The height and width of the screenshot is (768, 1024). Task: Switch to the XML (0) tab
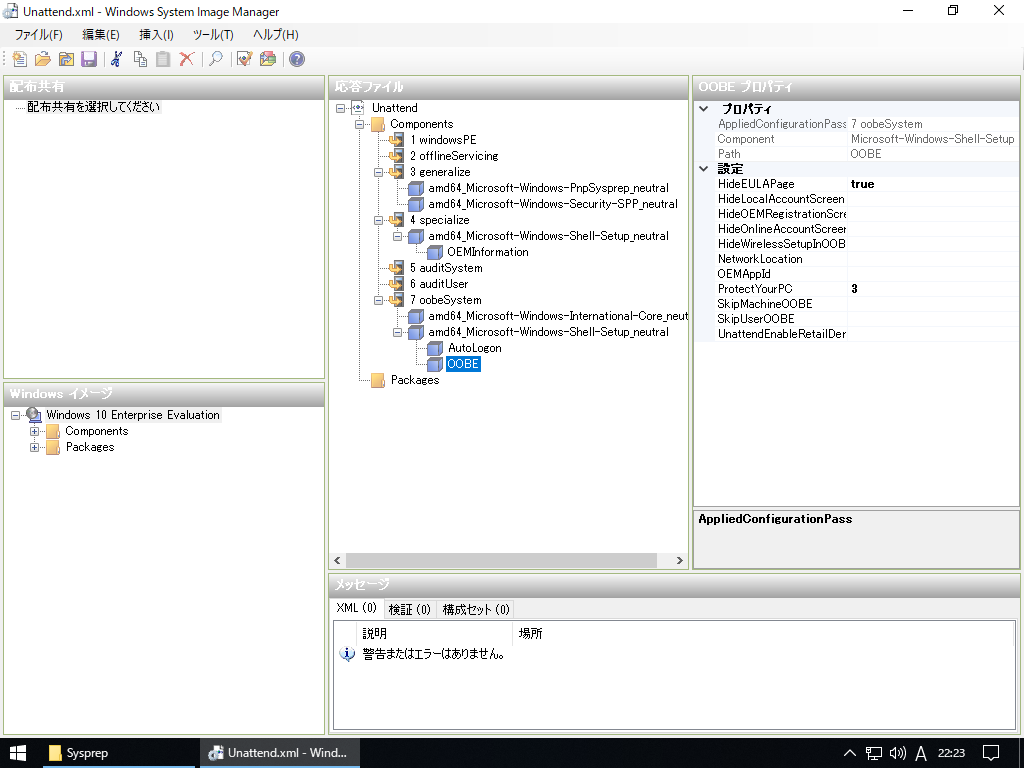point(357,608)
